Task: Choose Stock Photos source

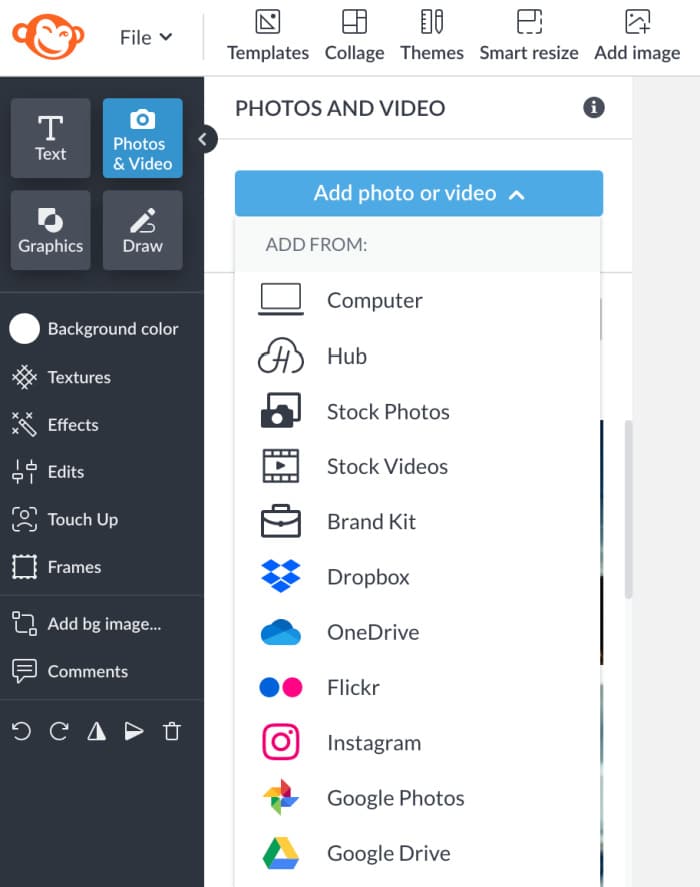Action: [417, 411]
